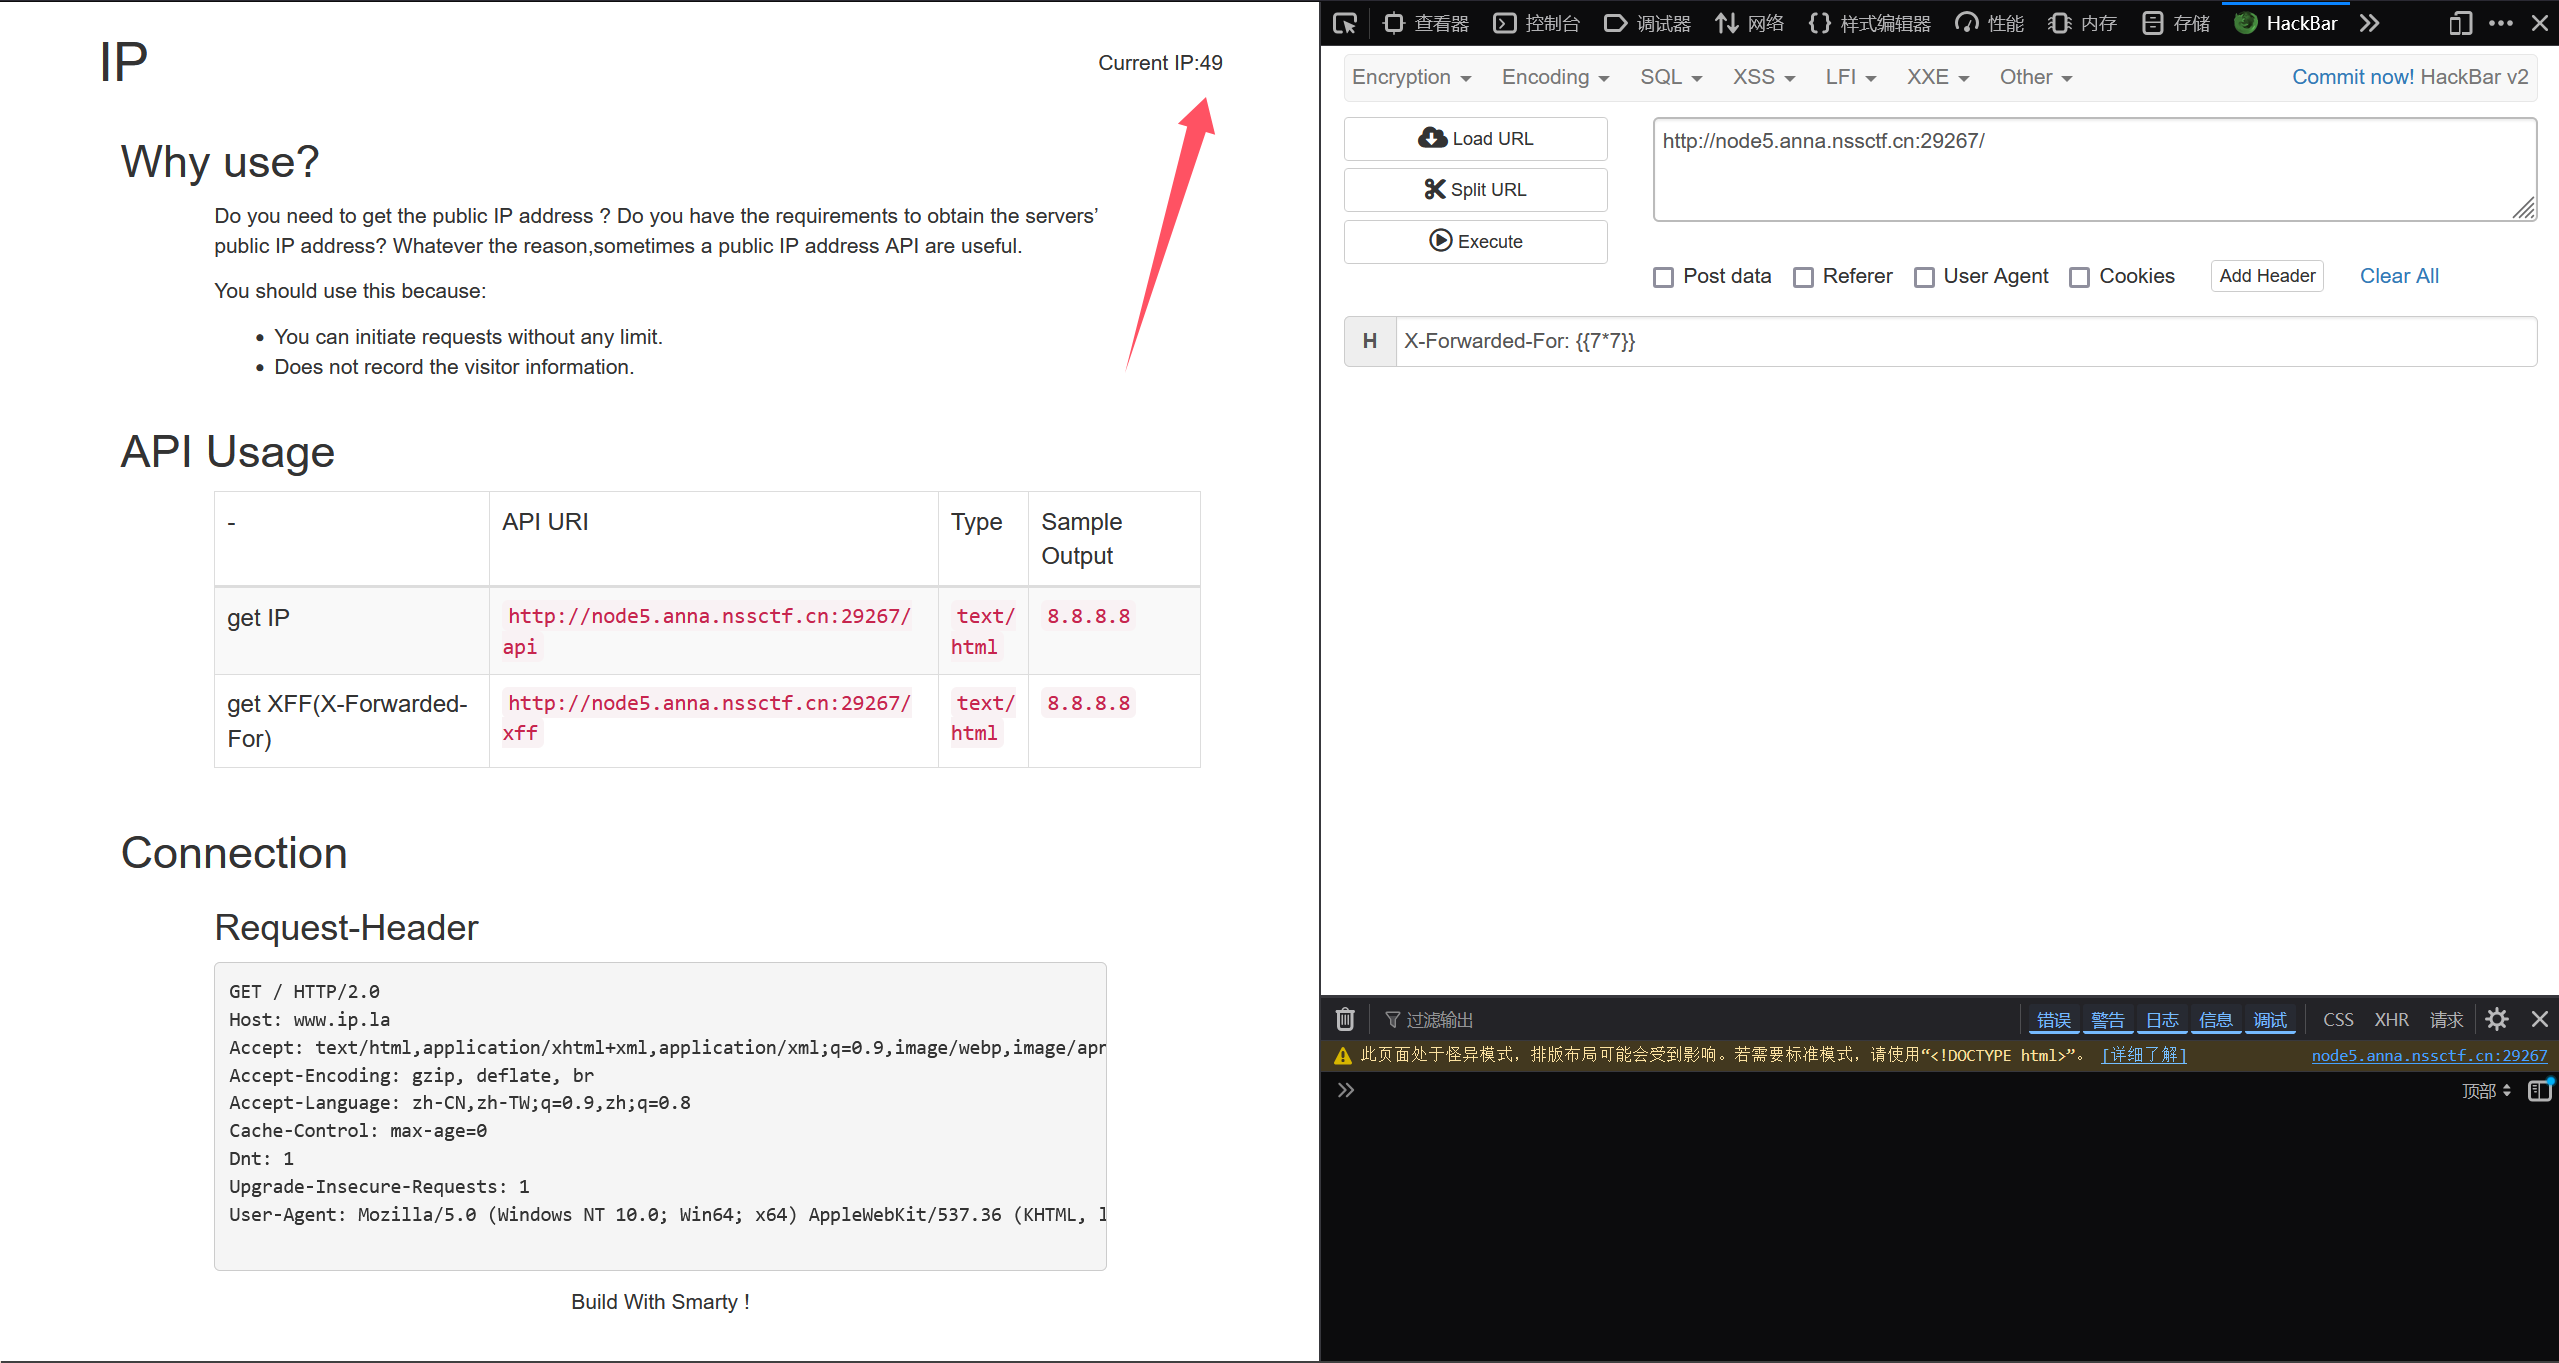Check the Referer checkbox

[1803, 277]
